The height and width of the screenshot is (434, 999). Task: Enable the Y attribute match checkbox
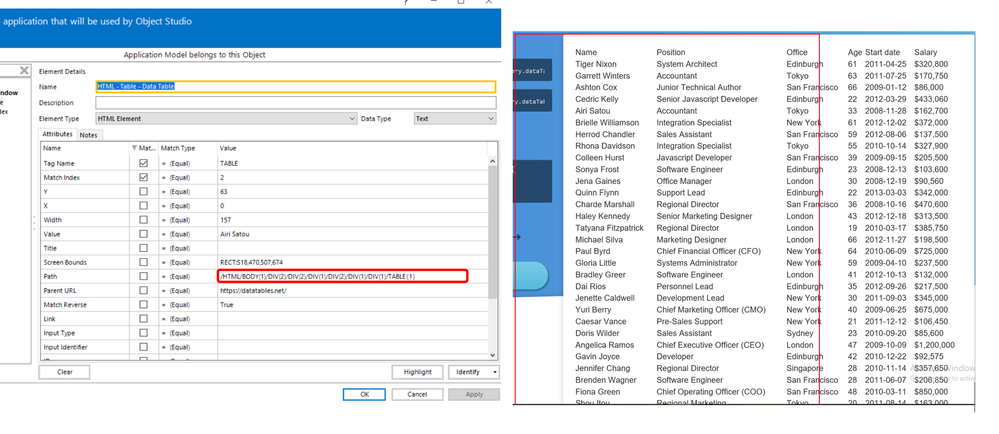143,191
